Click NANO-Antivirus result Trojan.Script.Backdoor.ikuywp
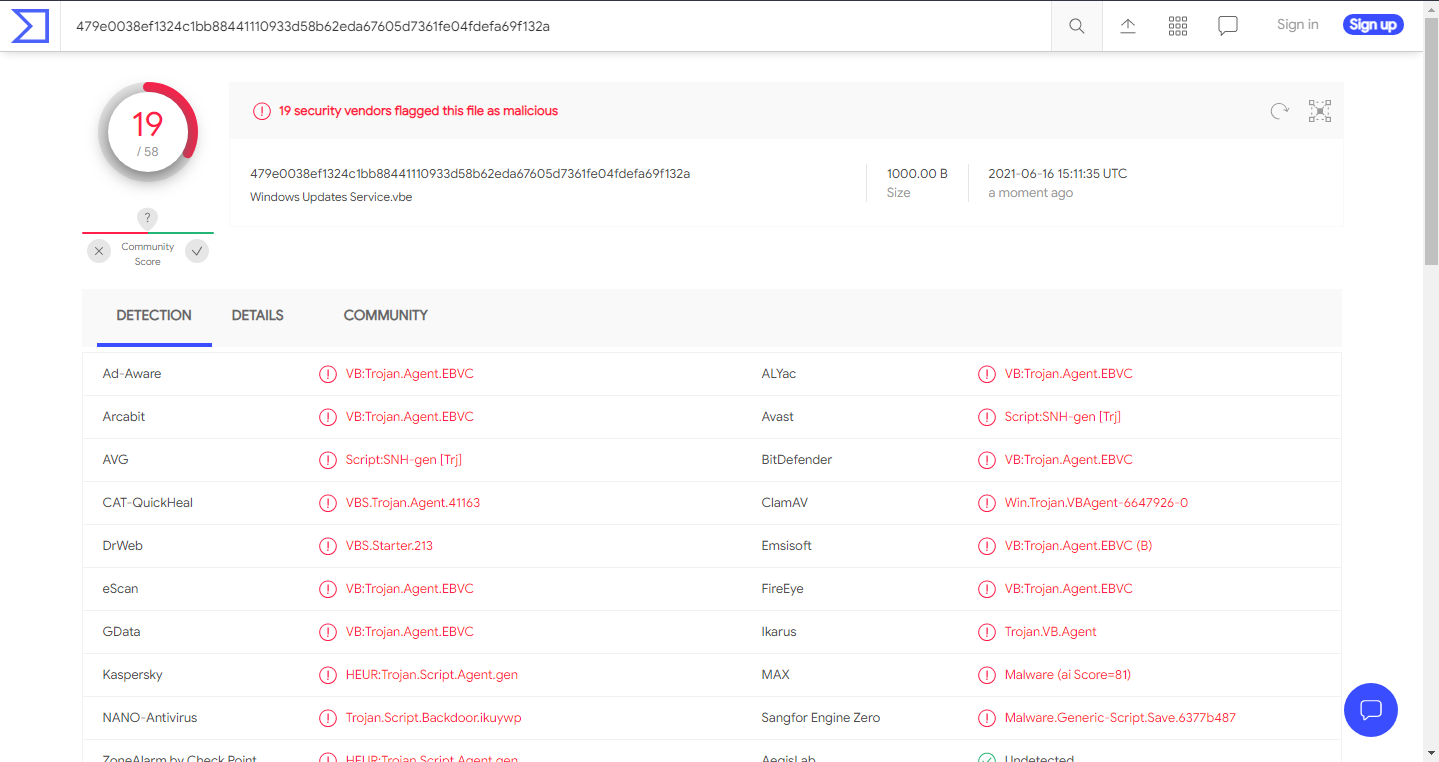The image size is (1439, 762). (x=434, y=718)
